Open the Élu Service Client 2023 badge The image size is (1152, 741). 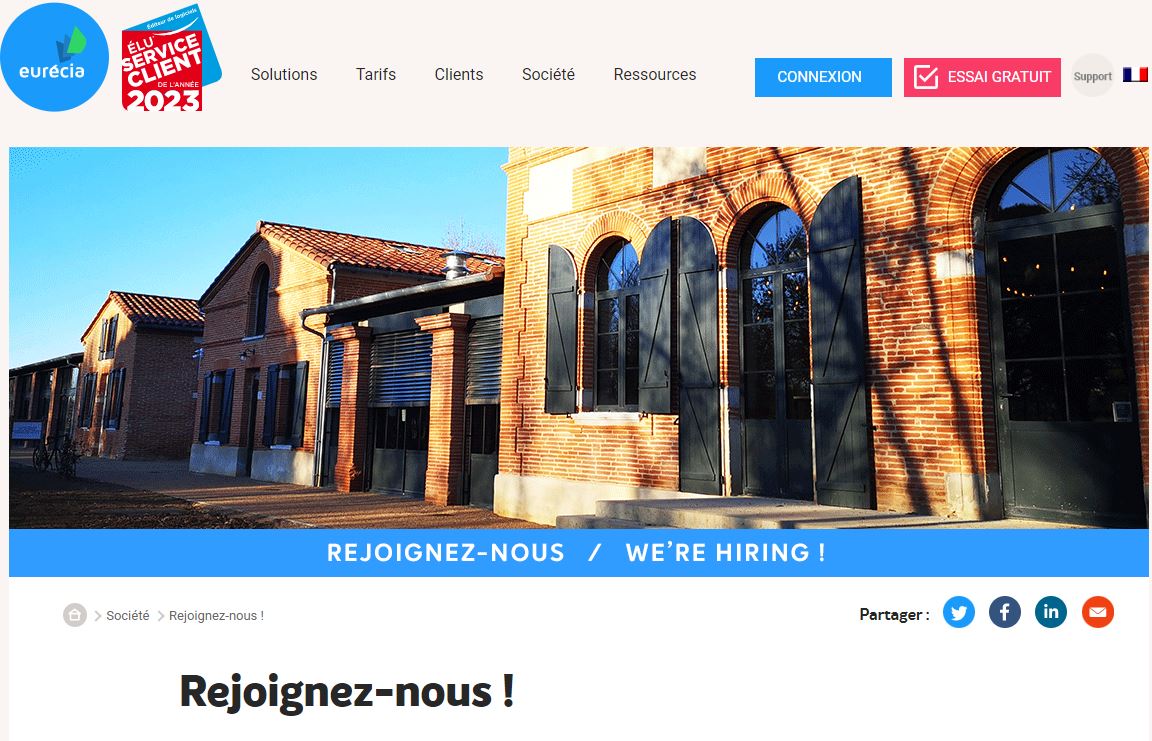(170, 59)
